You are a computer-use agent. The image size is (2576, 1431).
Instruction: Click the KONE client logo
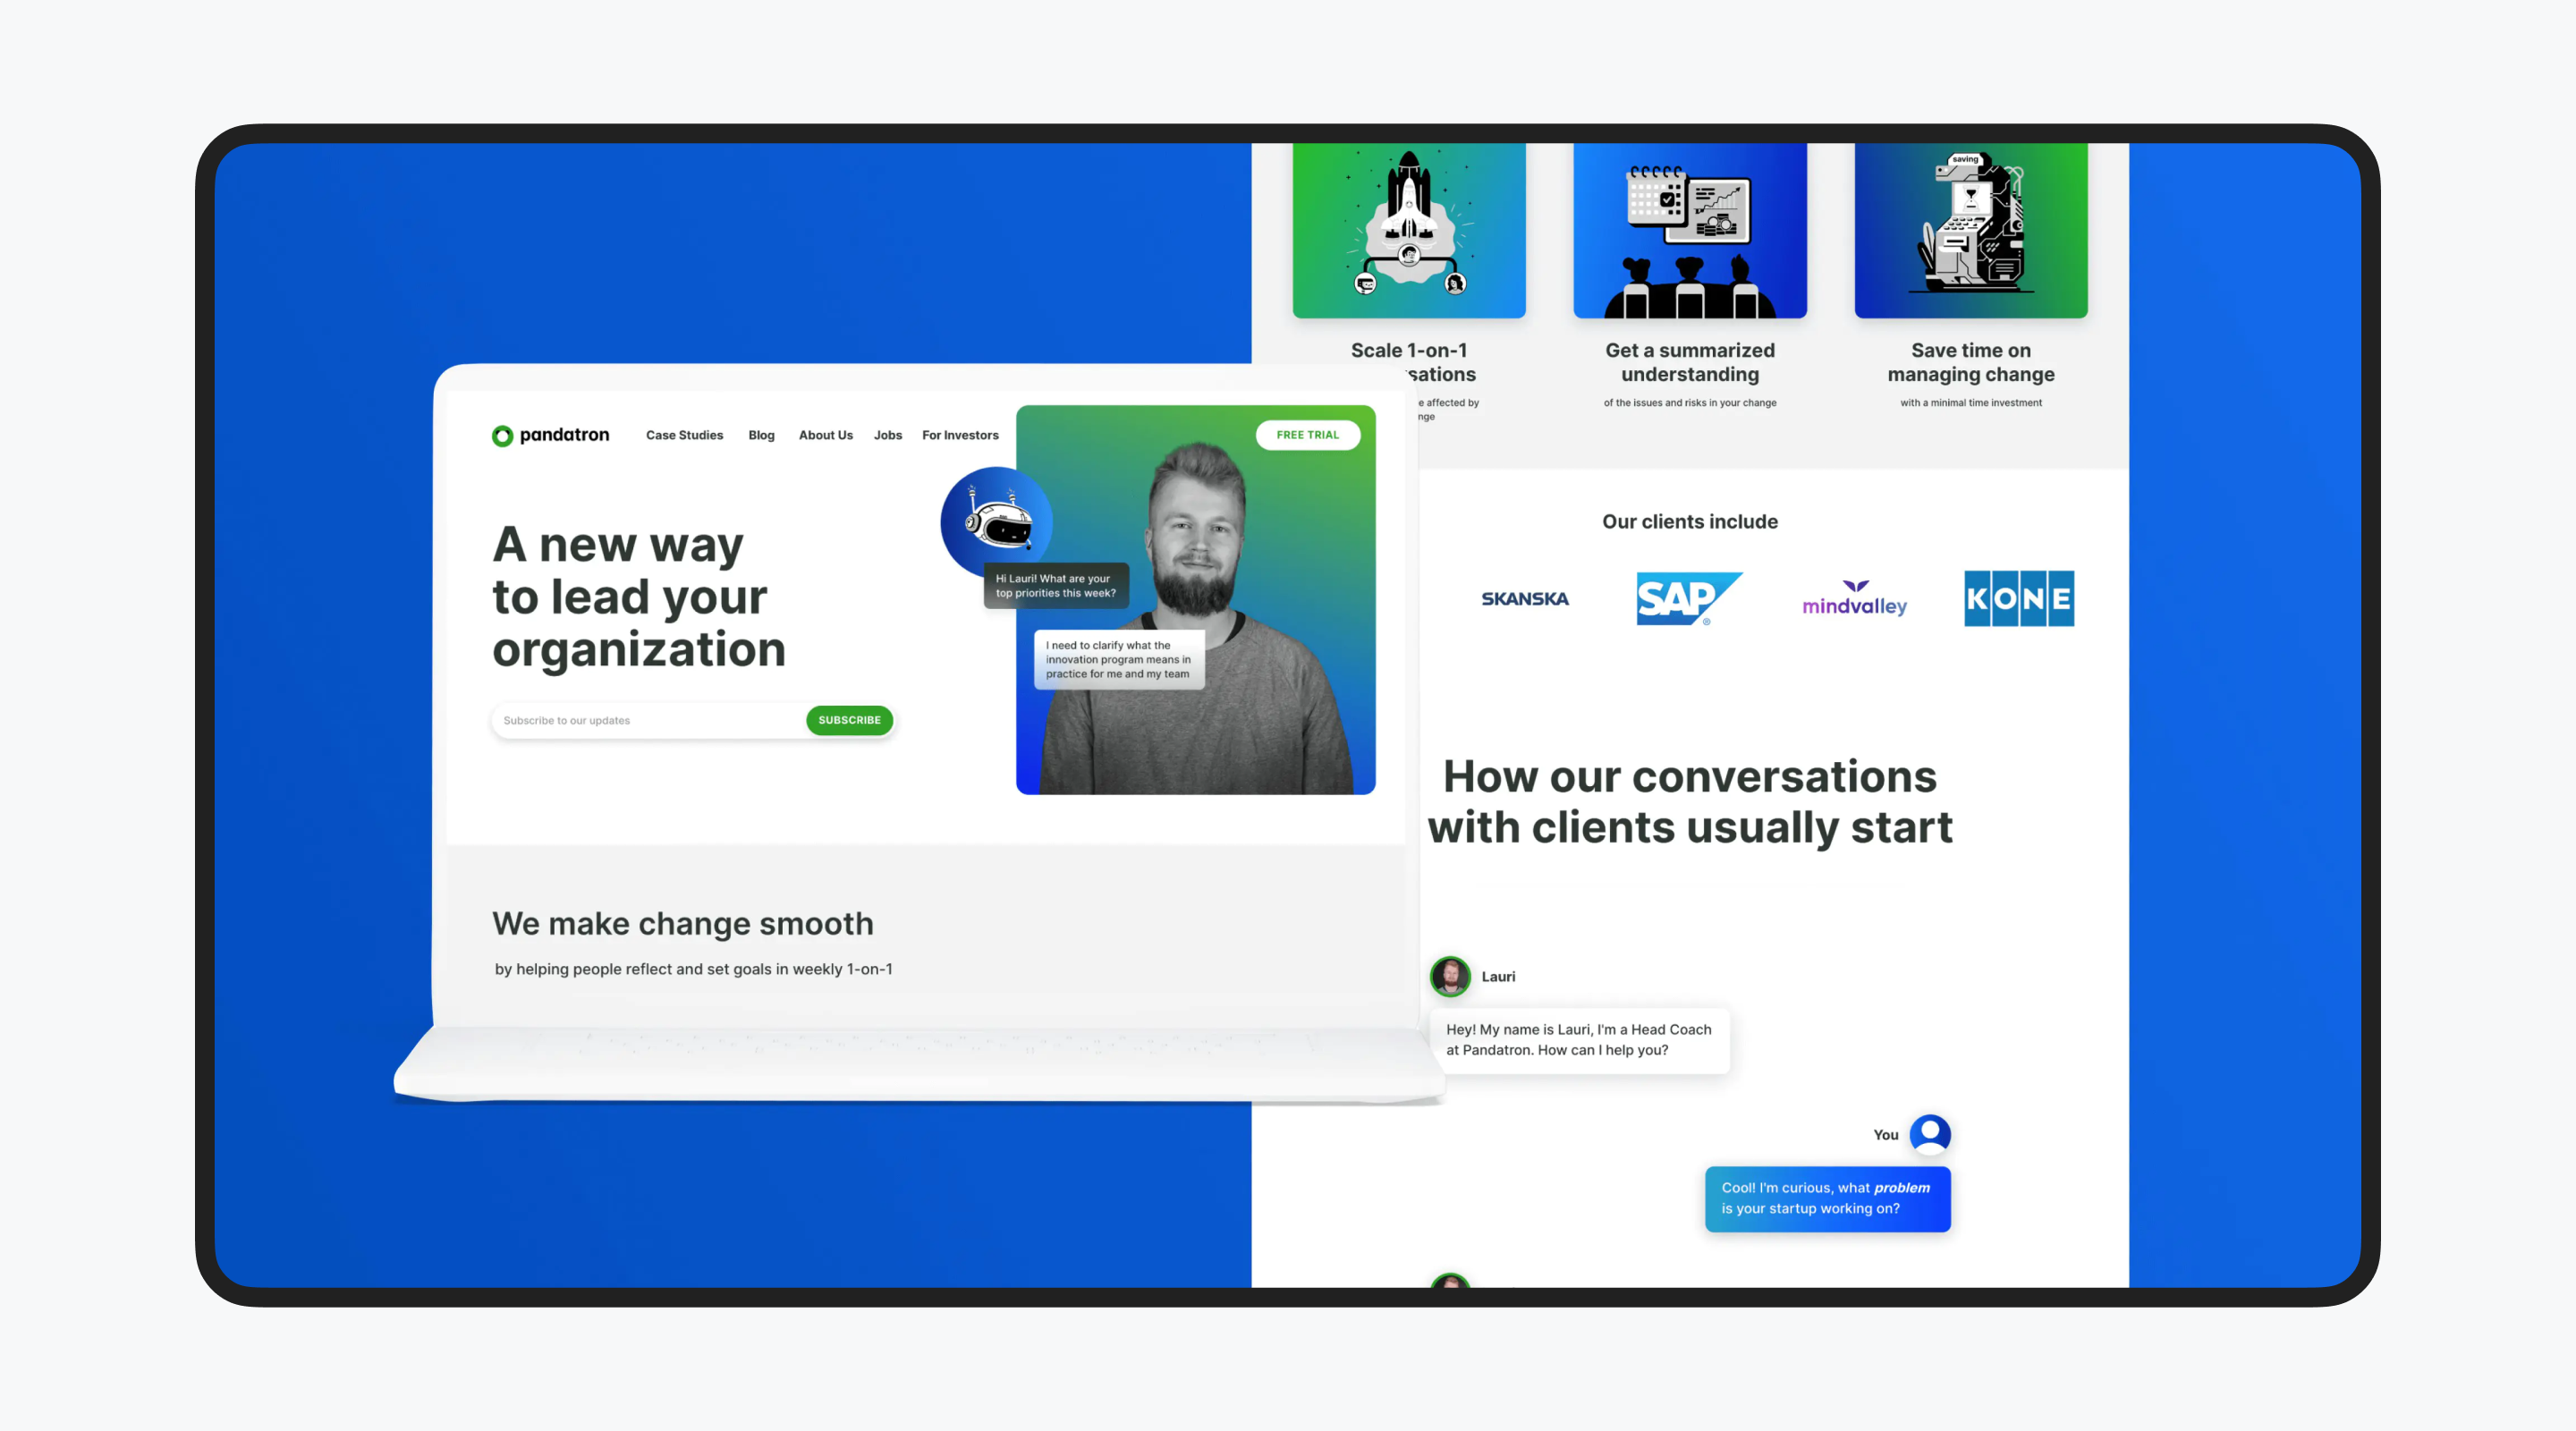coord(2018,598)
